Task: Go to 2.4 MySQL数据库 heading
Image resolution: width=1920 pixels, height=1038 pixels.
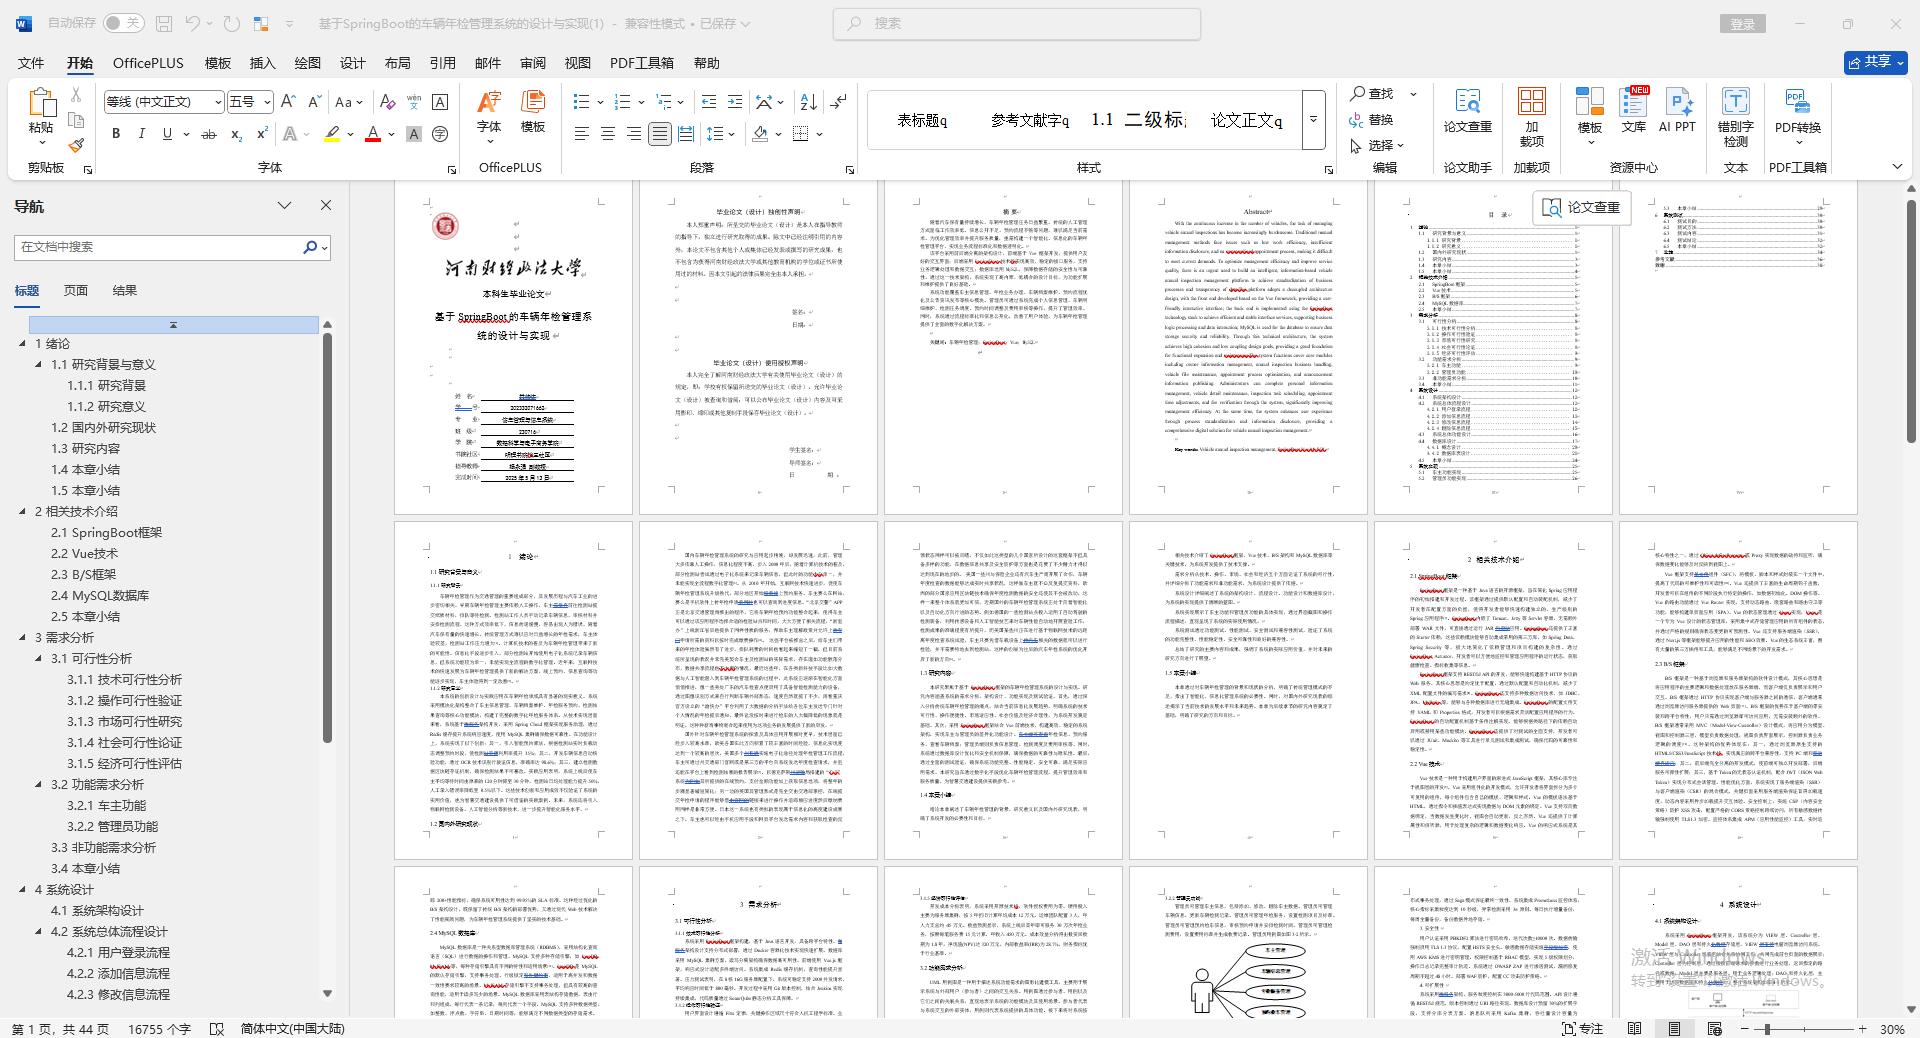Action: [x=100, y=595]
